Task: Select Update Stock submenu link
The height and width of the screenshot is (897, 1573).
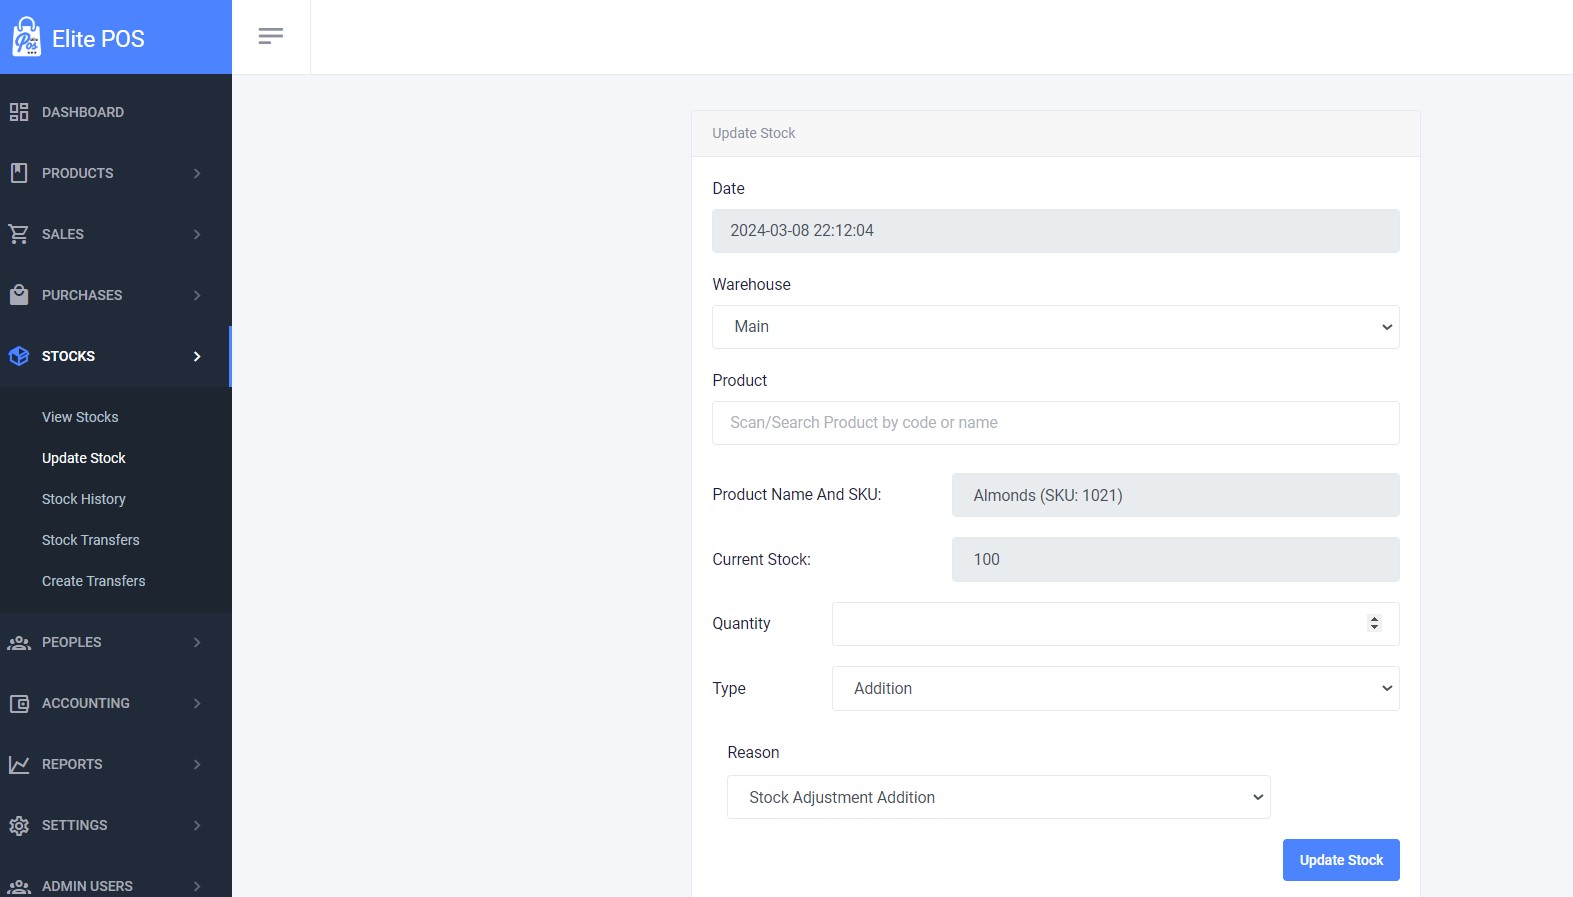Action: [84, 458]
